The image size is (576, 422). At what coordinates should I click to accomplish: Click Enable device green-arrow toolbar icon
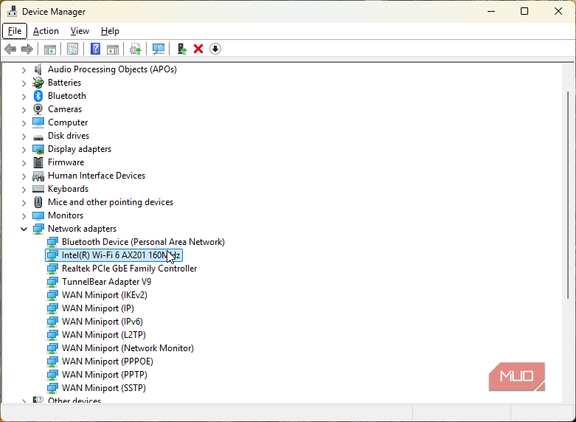point(182,49)
